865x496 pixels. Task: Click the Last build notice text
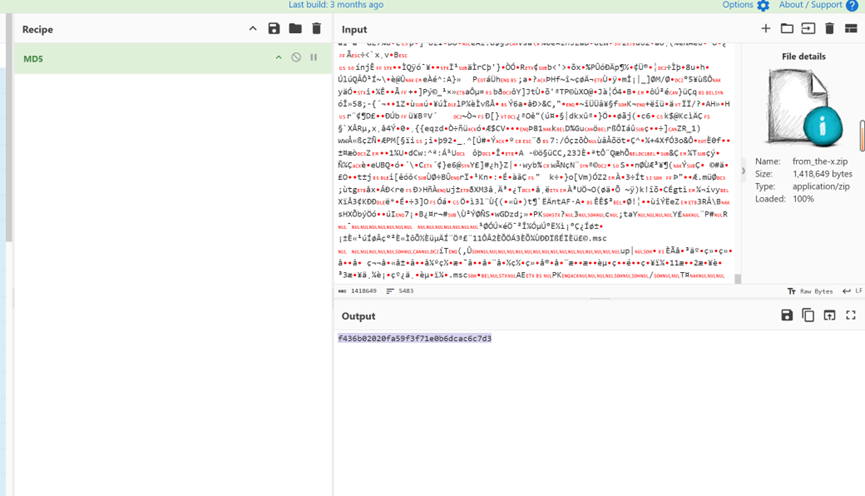pyautogui.click(x=336, y=5)
